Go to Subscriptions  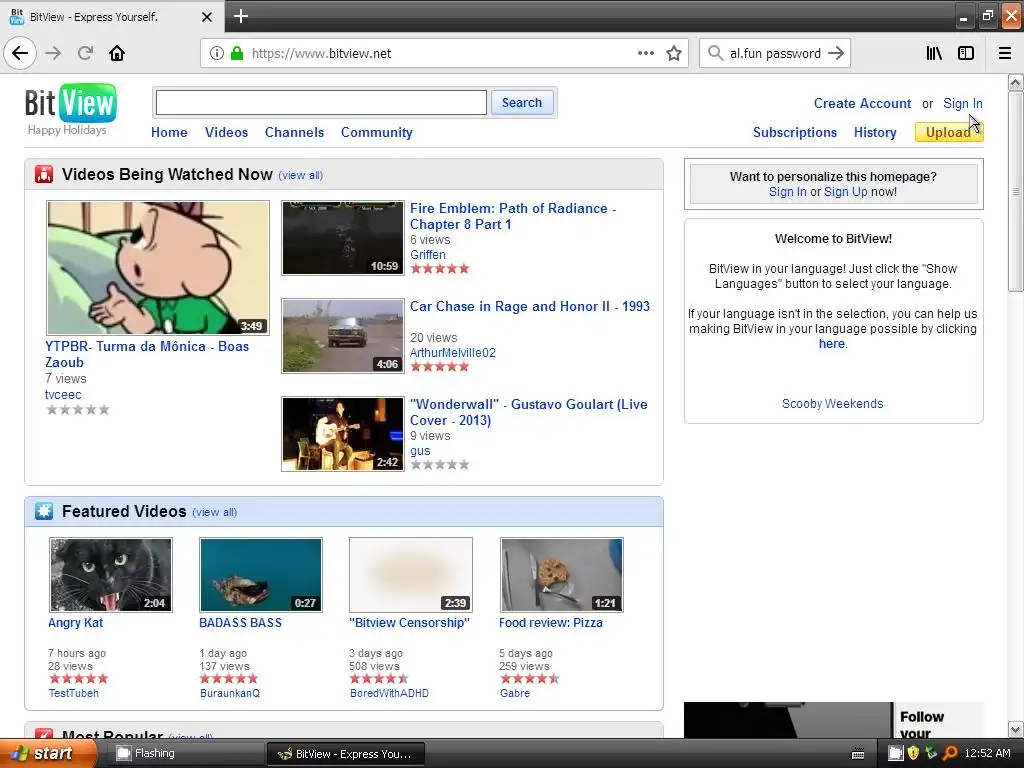(x=795, y=132)
